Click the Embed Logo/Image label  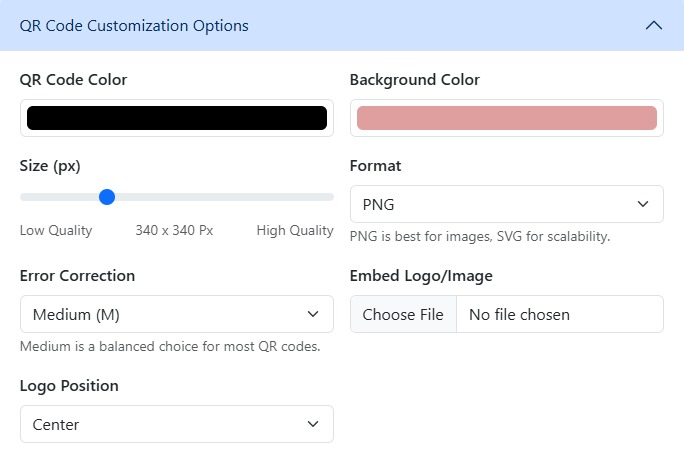point(421,276)
